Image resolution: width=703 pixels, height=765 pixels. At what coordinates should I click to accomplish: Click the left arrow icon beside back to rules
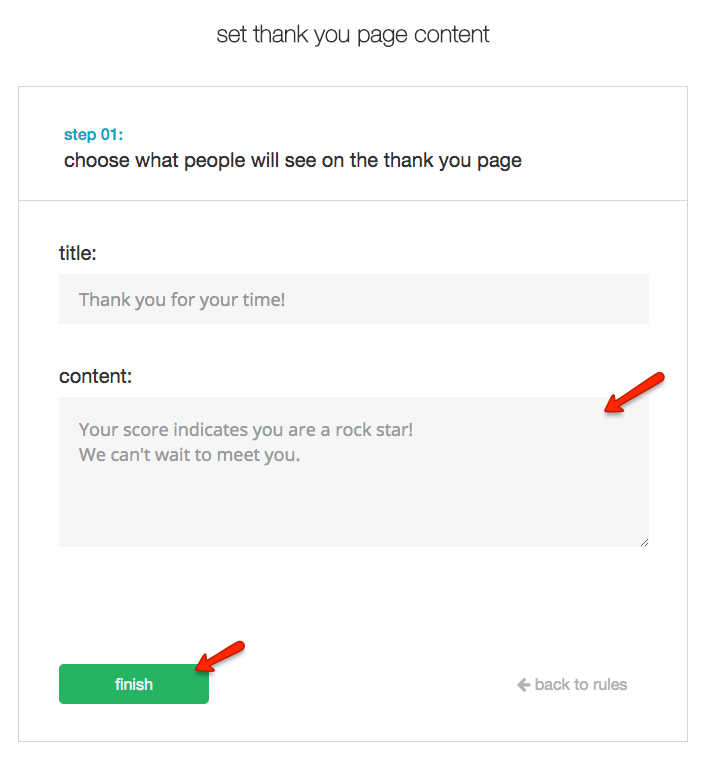[523, 685]
